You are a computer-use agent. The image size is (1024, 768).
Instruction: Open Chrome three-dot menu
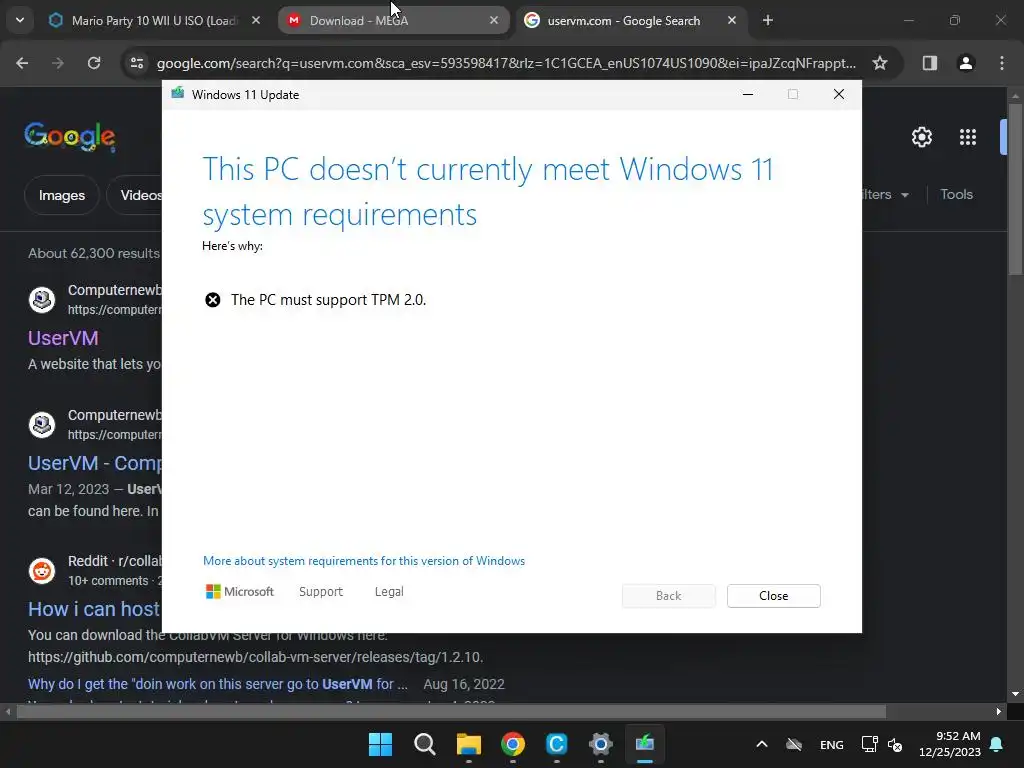click(x=1002, y=63)
